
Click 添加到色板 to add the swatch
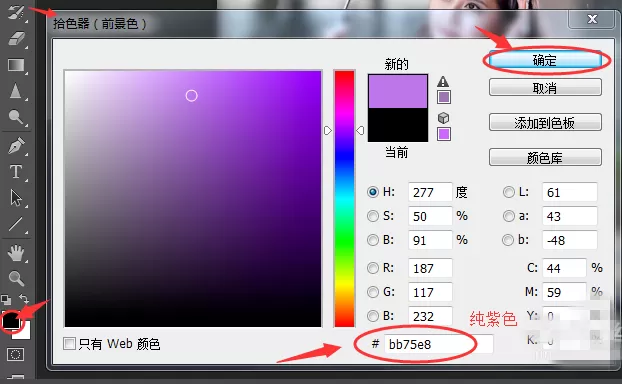(x=545, y=123)
